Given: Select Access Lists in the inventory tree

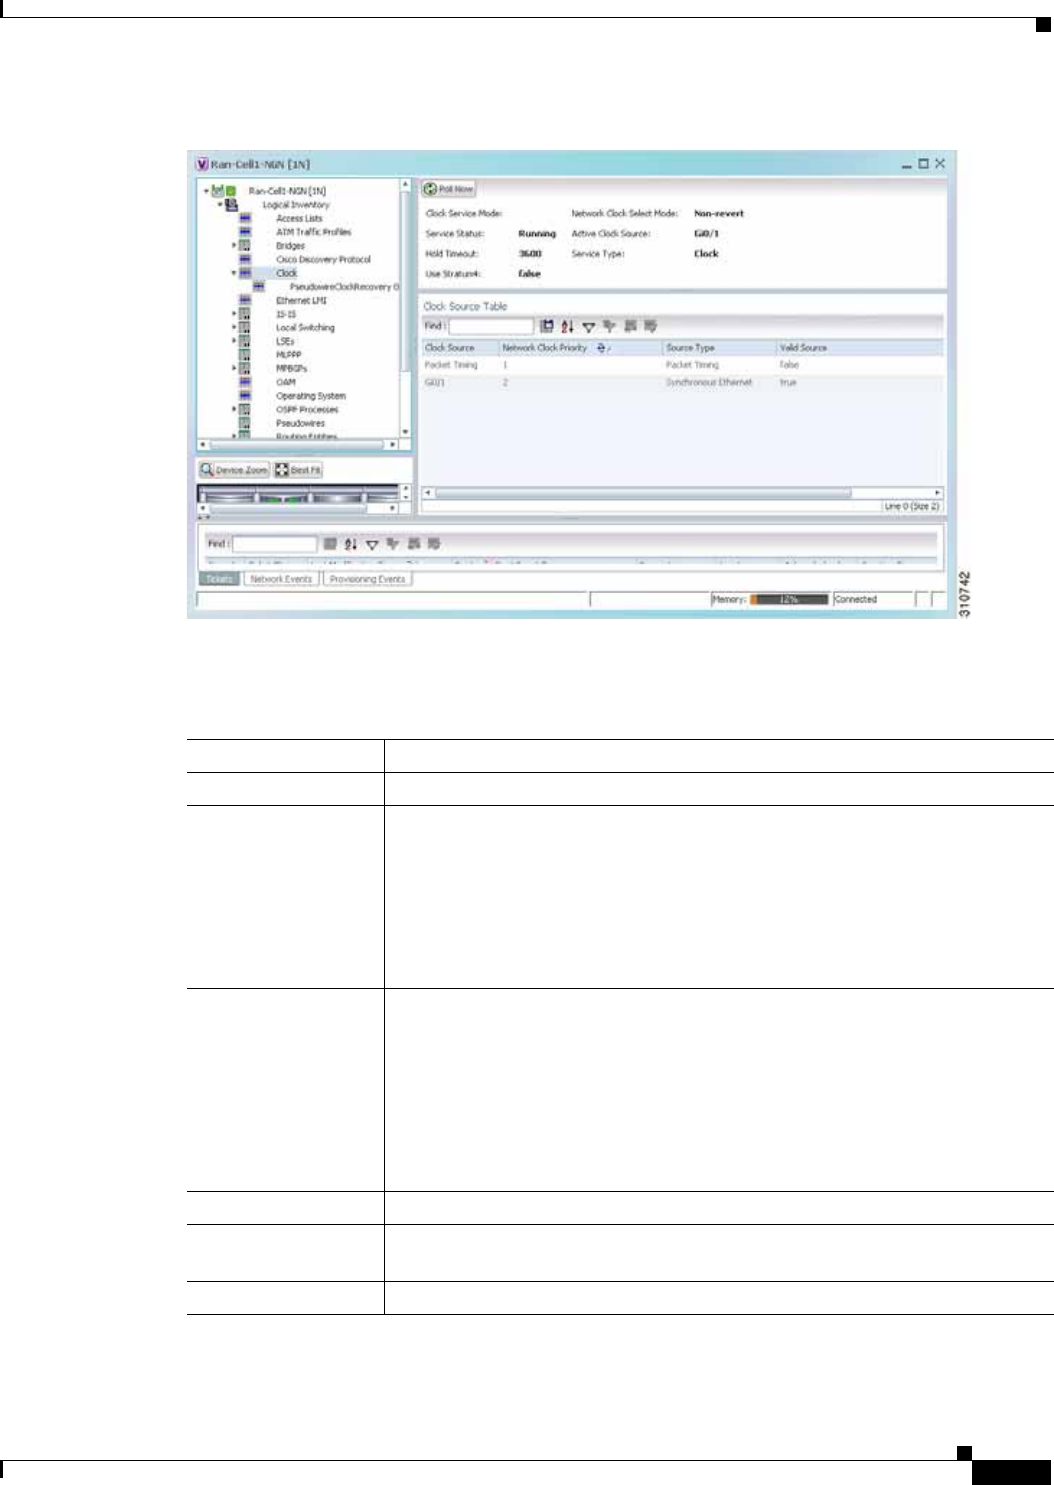Looking at the screenshot, I should click(x=299, y=218).
